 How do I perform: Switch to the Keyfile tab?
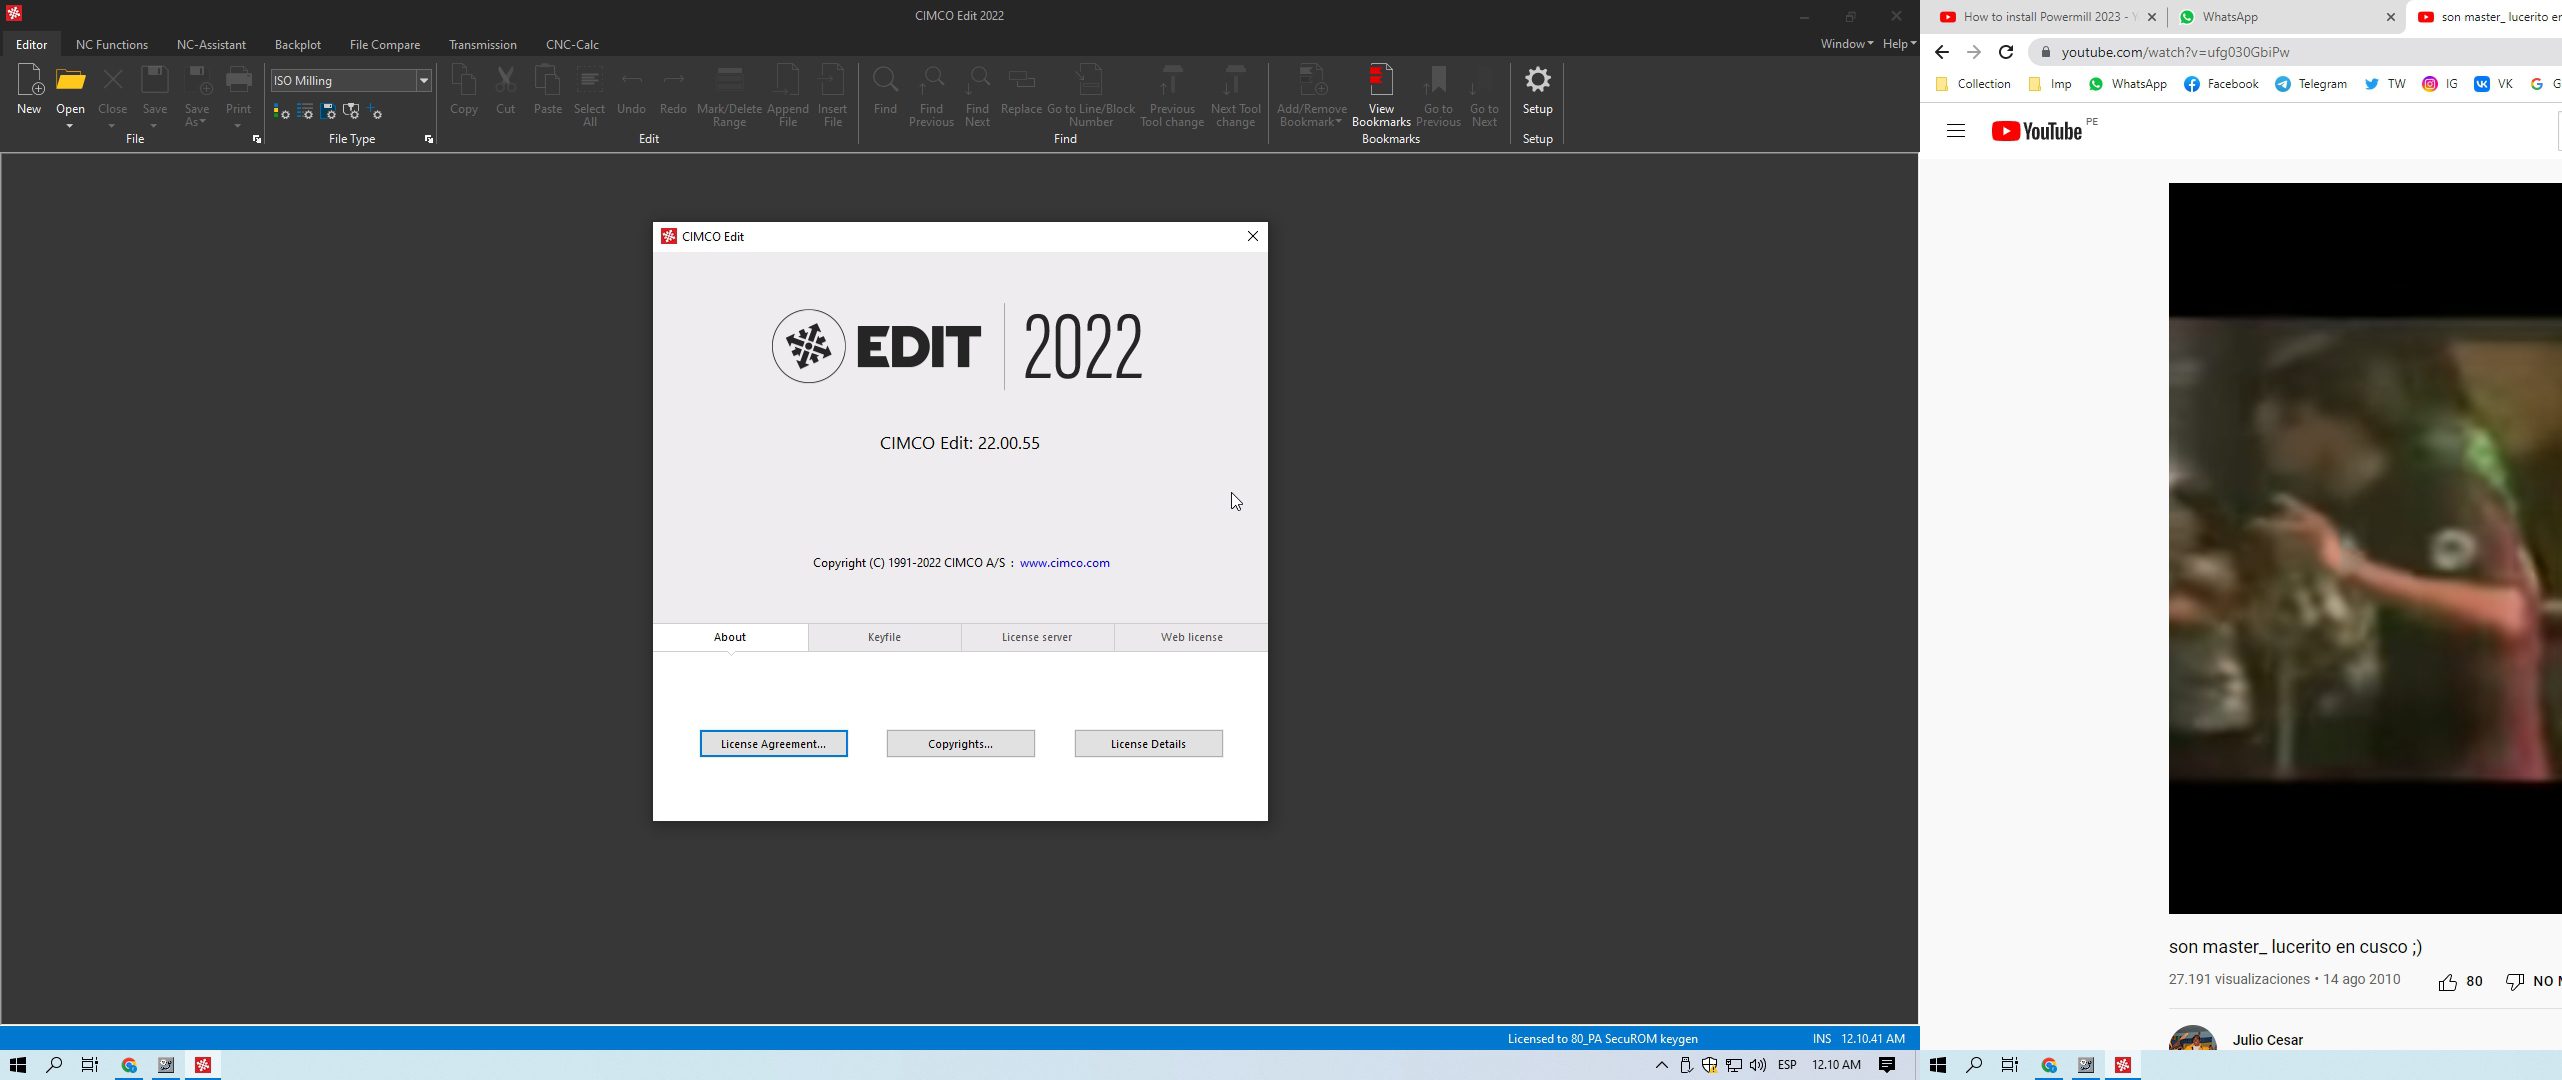883,637
